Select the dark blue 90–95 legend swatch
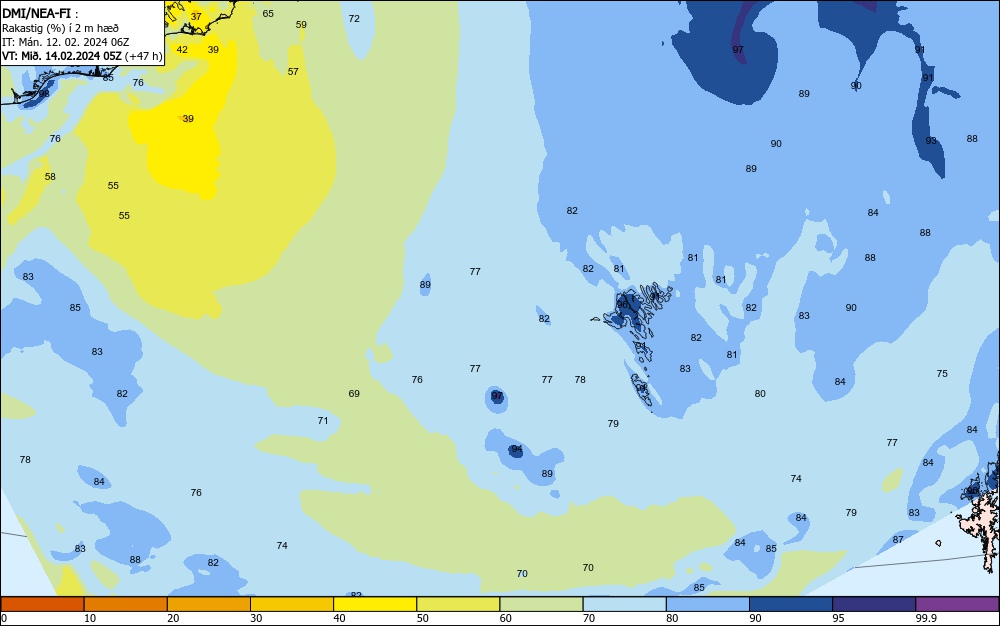Screen dimensions: 1000x626 [791, 604]
